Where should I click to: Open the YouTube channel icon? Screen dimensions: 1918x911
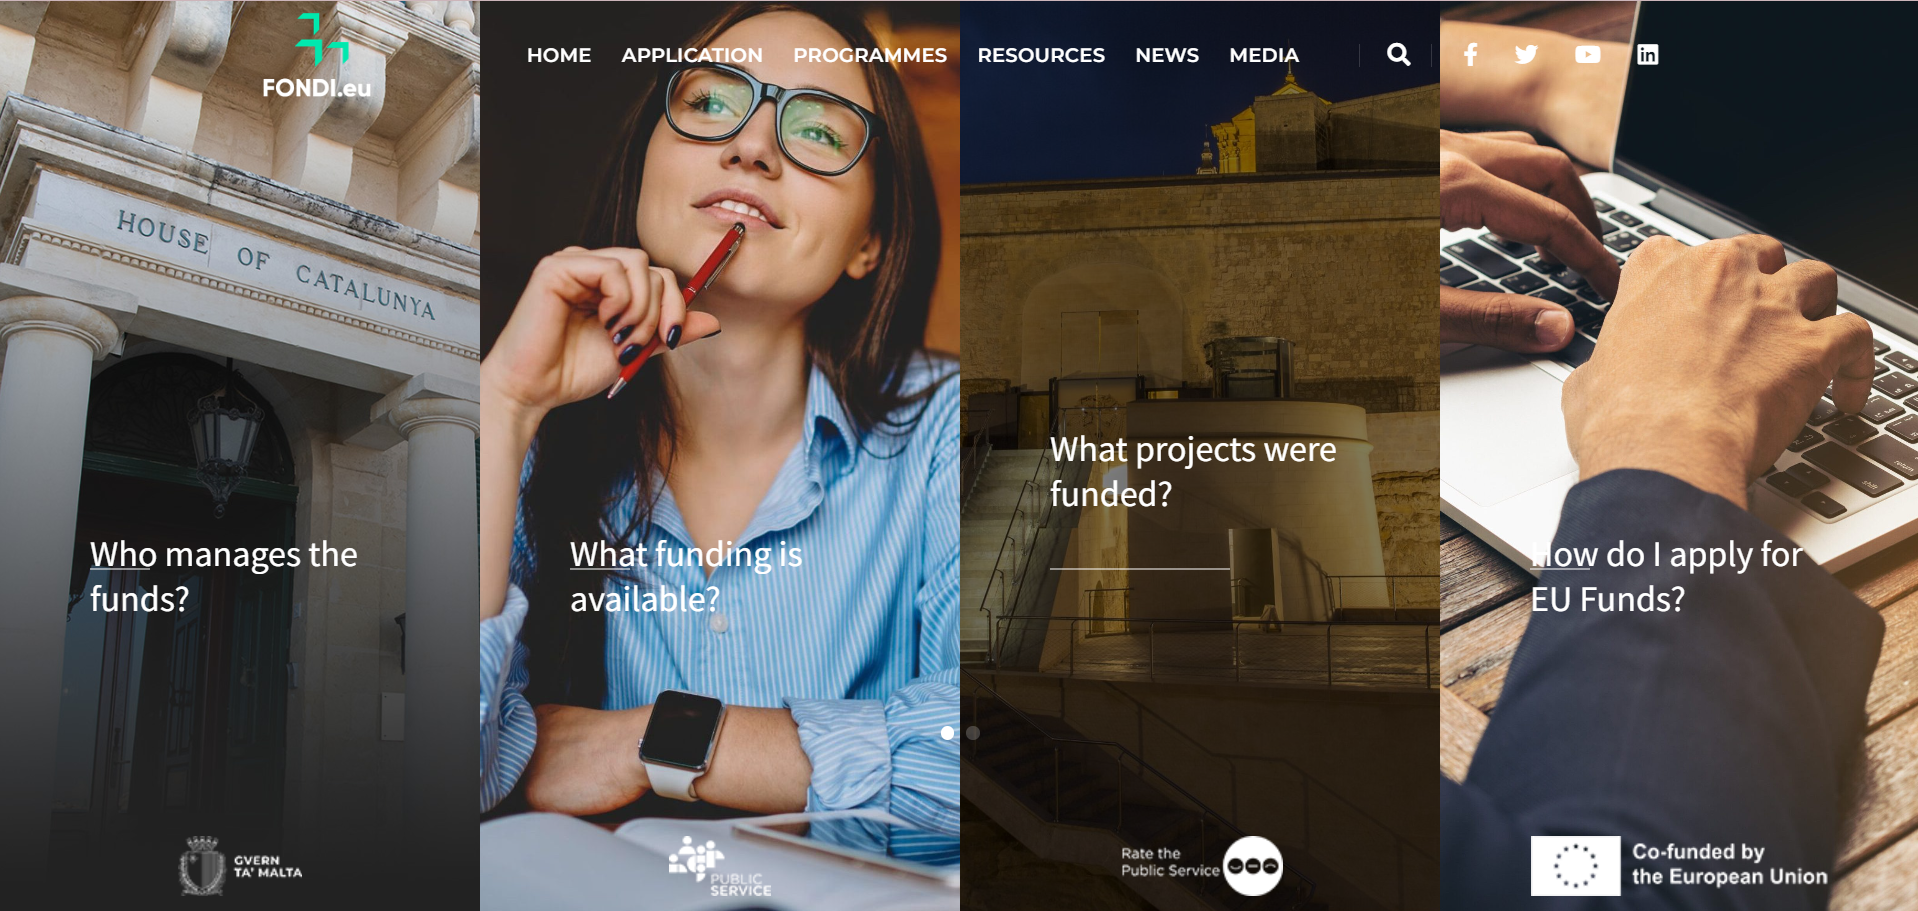pos(1587,55)
